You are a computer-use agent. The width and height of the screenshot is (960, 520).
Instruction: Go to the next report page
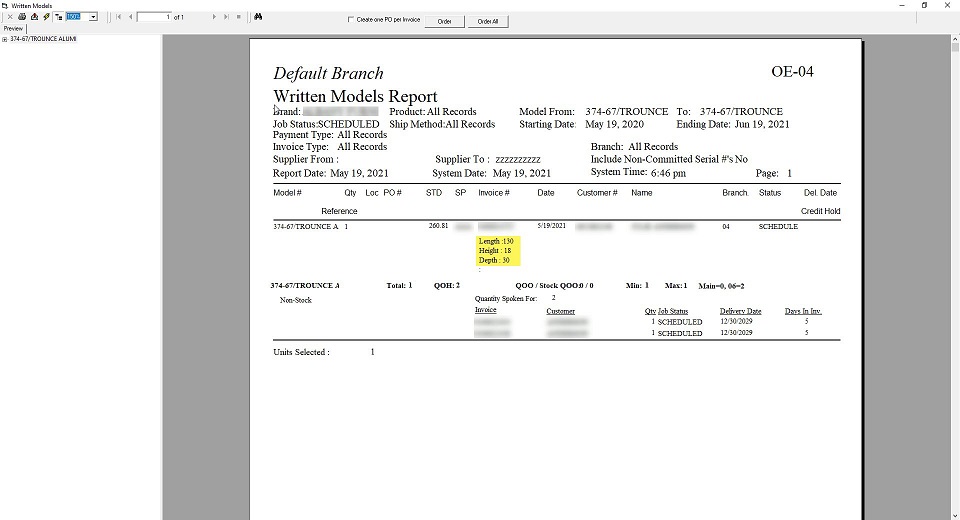pyautogui.click(x=213, y=18)
